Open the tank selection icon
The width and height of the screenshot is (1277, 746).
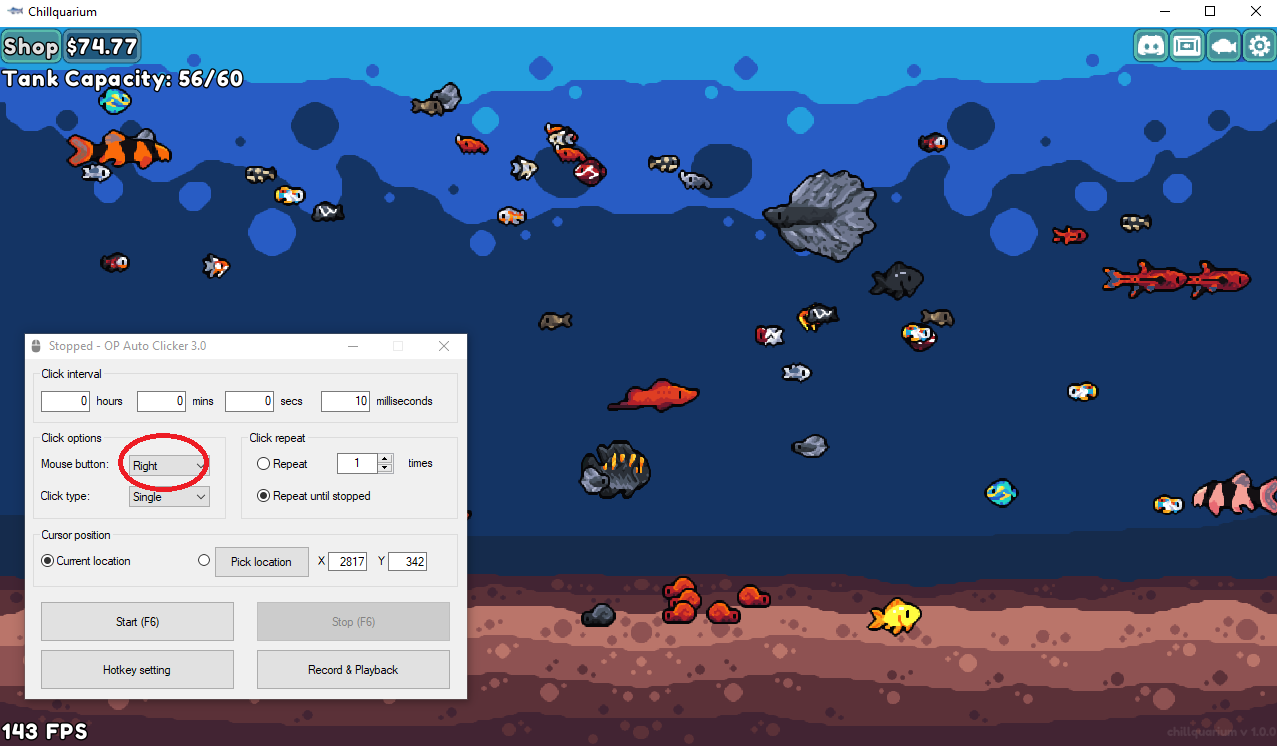(1187, 46)
